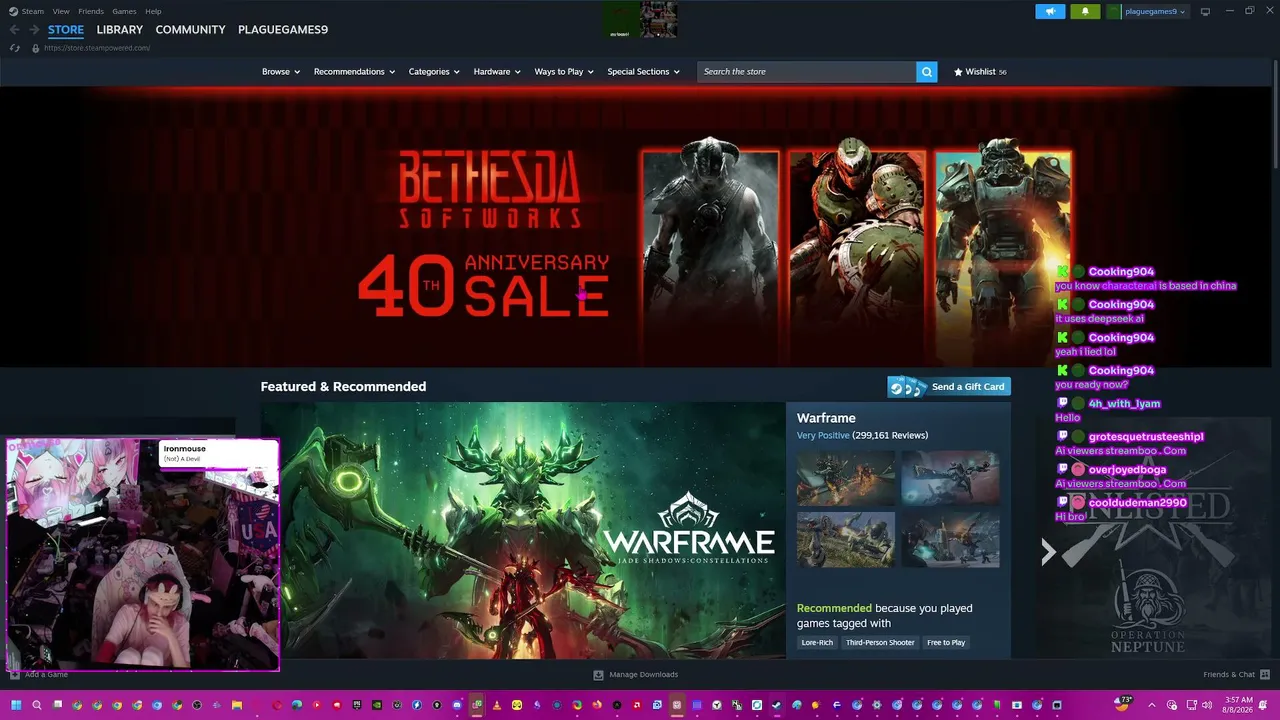Open the blue announcements megaphone button
The image size is (1280, 720).
click(x=1050, y=12)
